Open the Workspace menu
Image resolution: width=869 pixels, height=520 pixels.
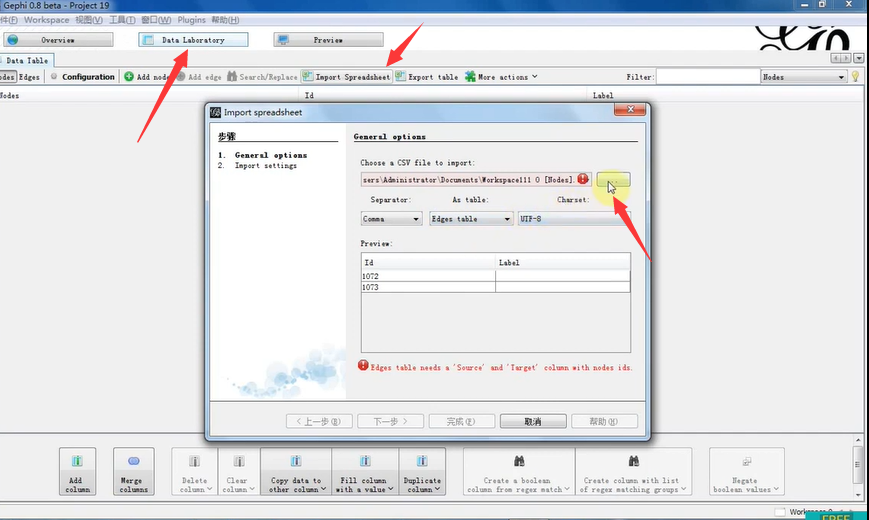click(47, 20)
